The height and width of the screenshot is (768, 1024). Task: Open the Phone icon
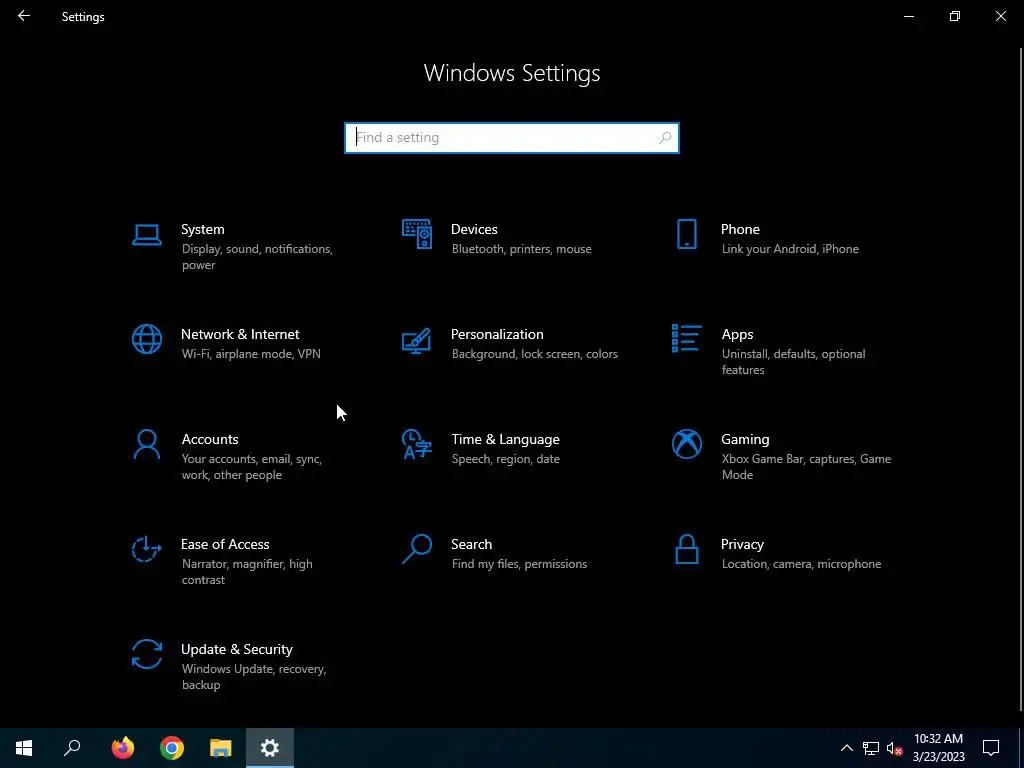[x=686, y=234]
